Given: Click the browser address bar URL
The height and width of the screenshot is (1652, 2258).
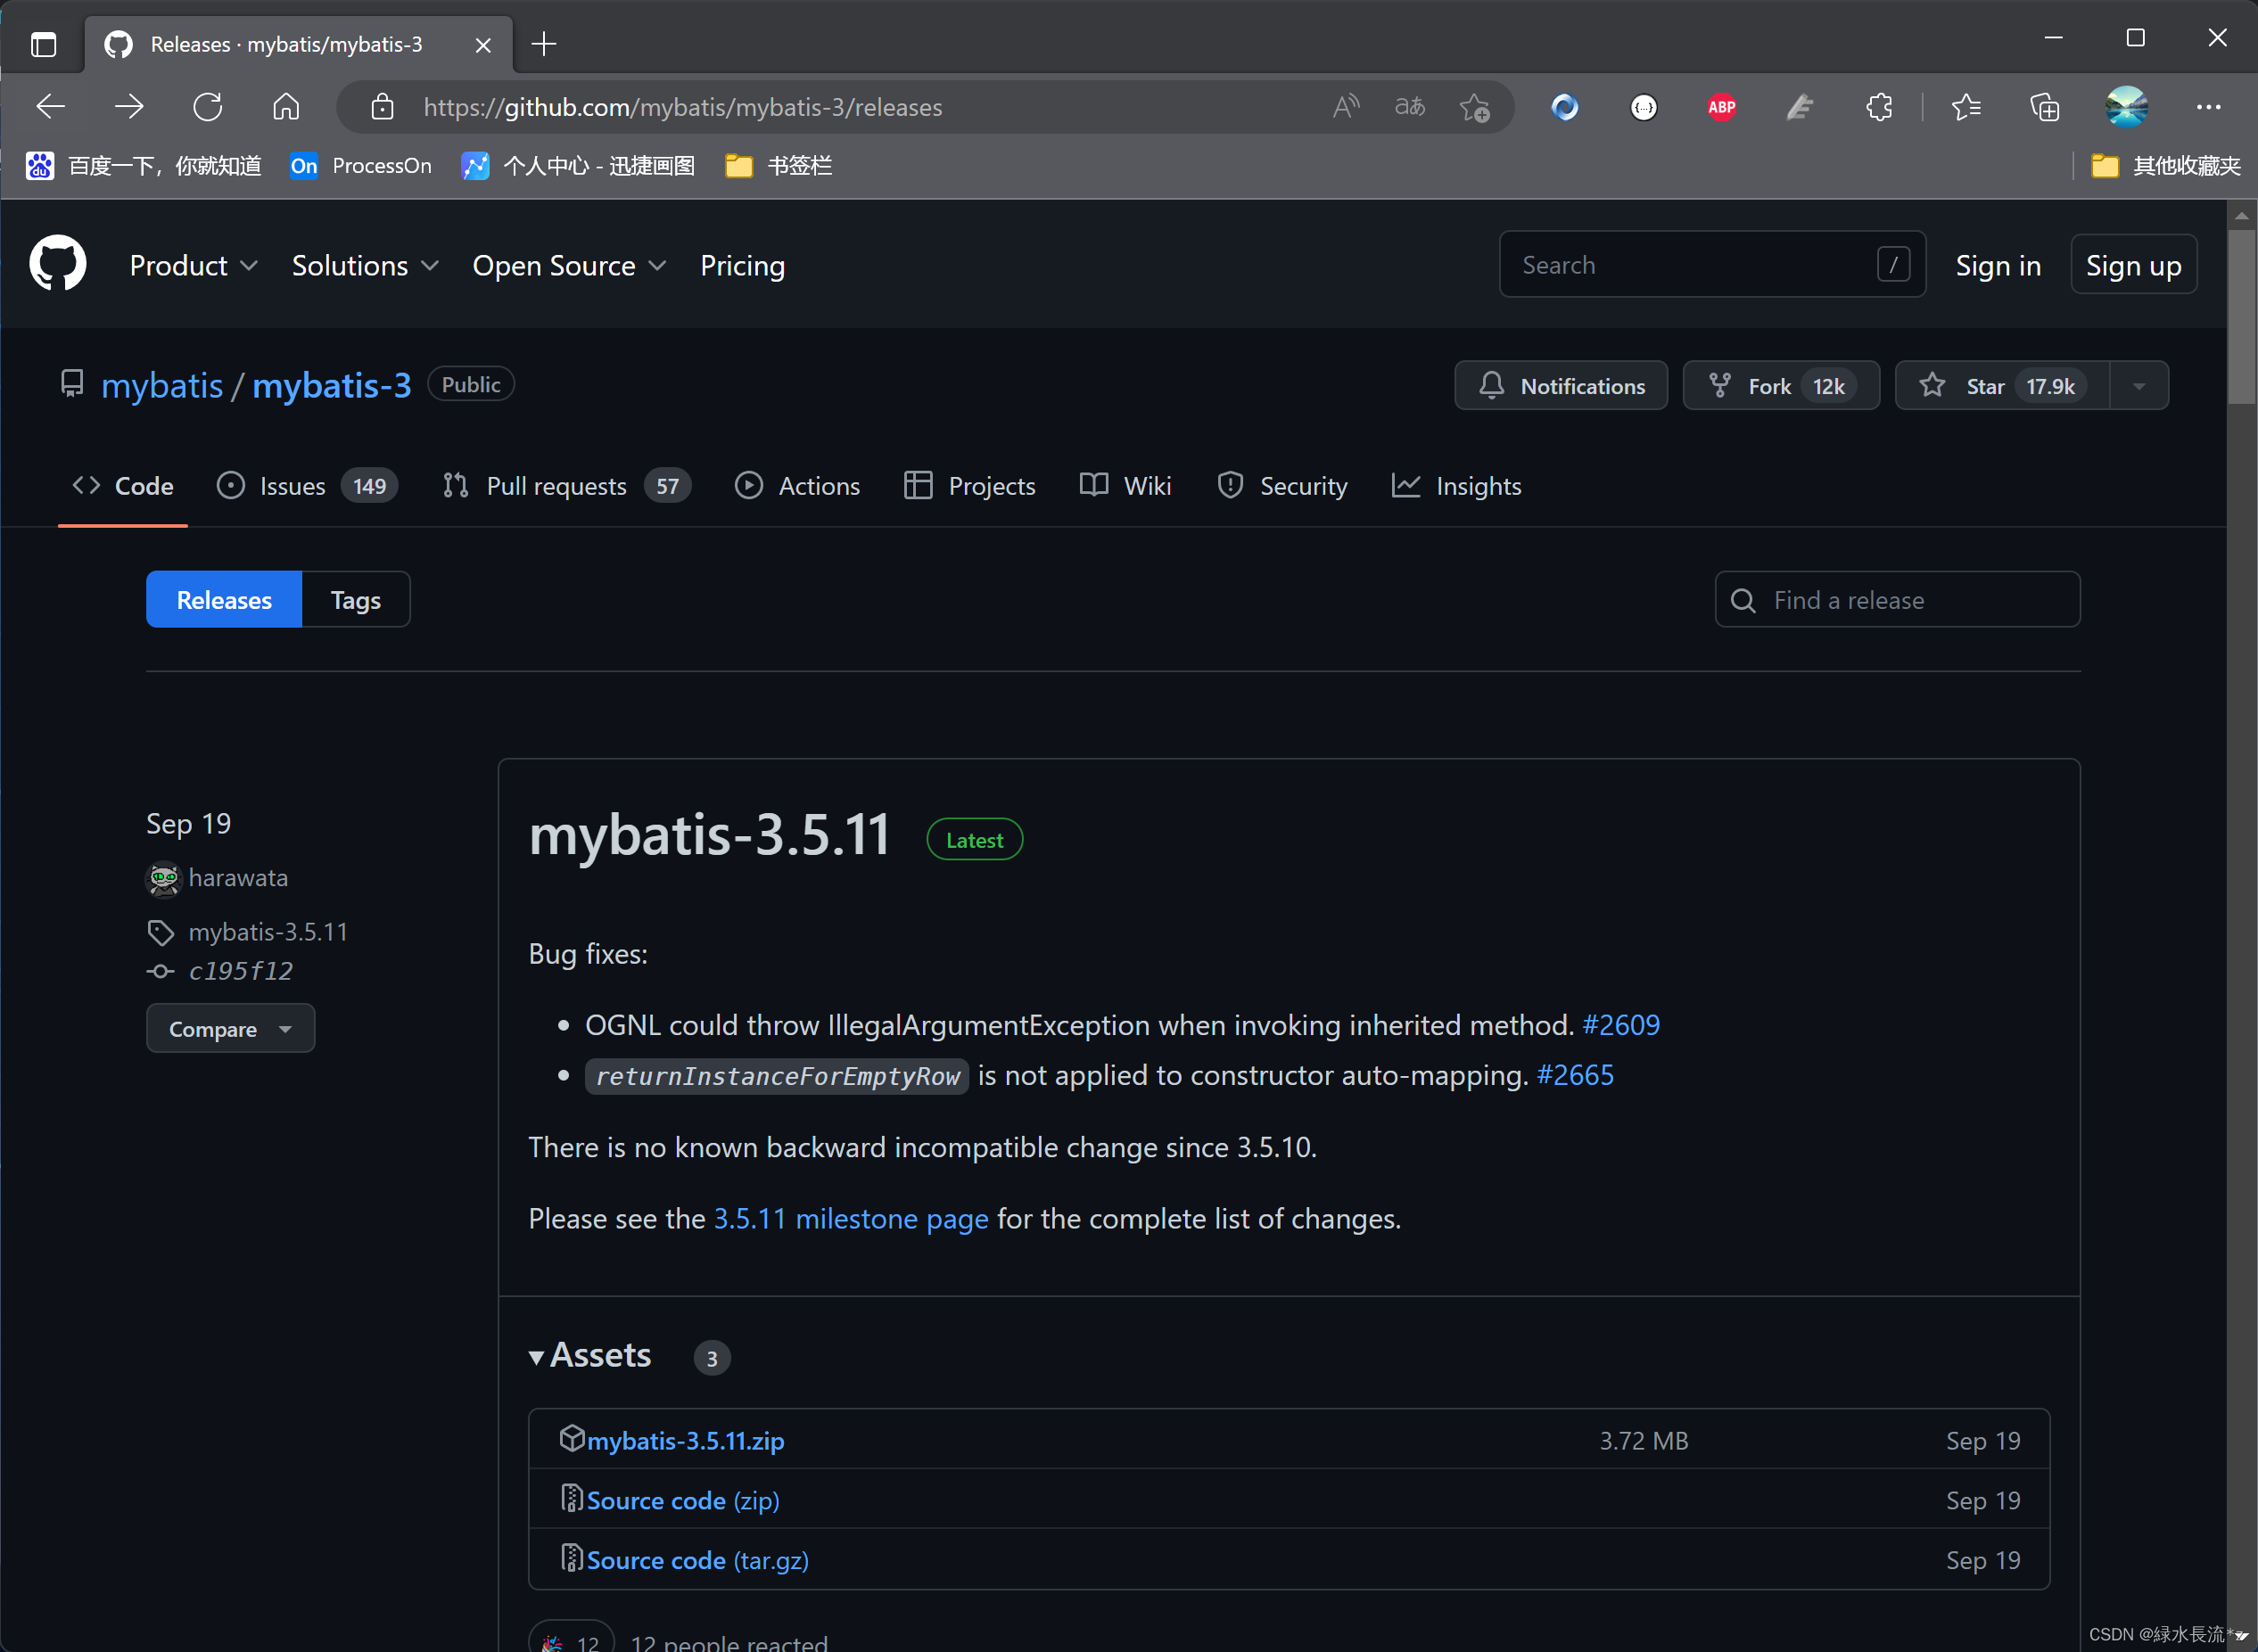Looking at the screenshot, I should point(683,107).
